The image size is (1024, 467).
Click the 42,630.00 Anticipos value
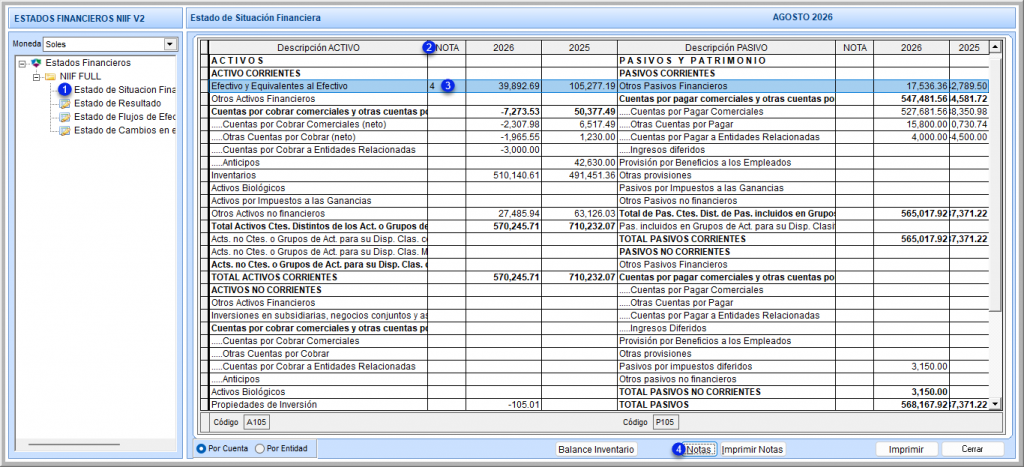[x=579, y=162]
